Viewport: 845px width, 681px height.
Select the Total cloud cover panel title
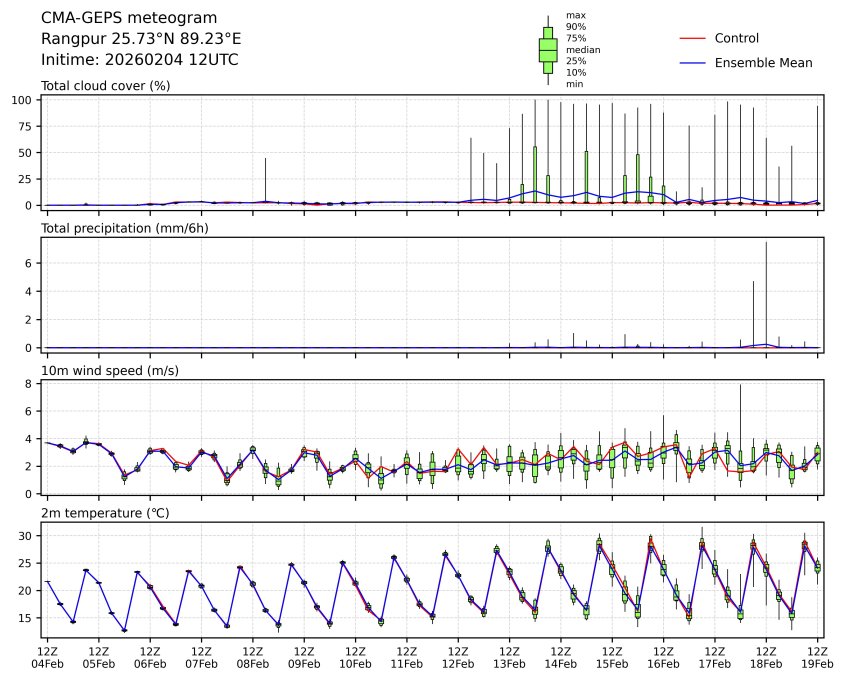tap(105, 85)
